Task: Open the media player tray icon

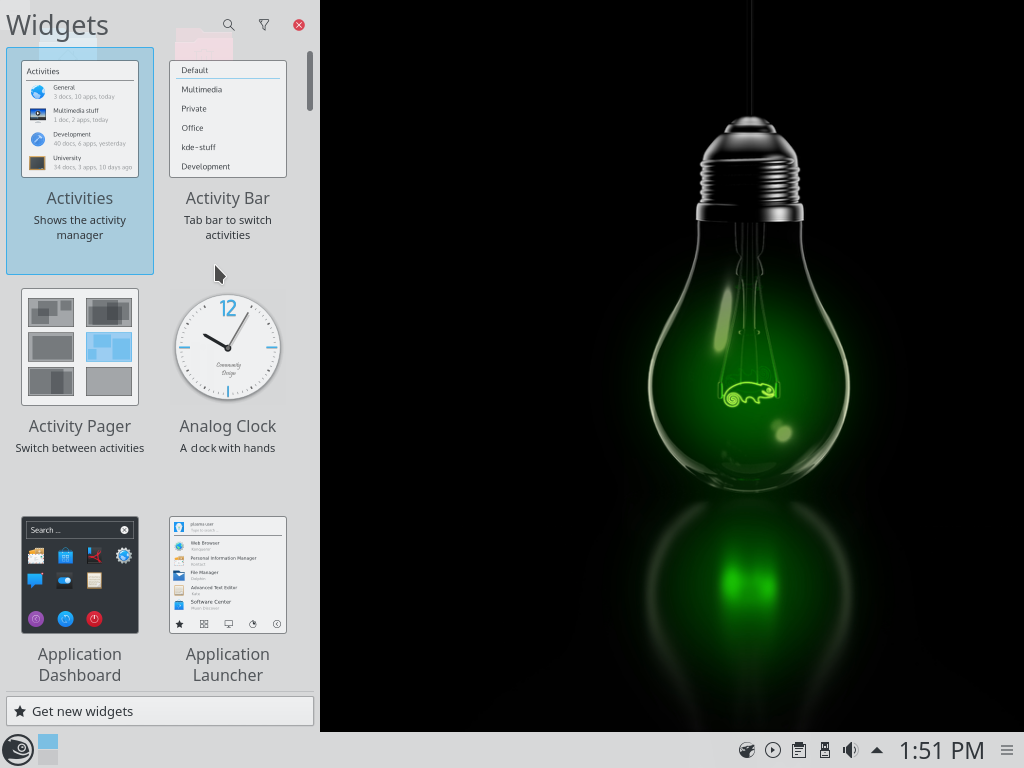Action: [x=772, y=750]
